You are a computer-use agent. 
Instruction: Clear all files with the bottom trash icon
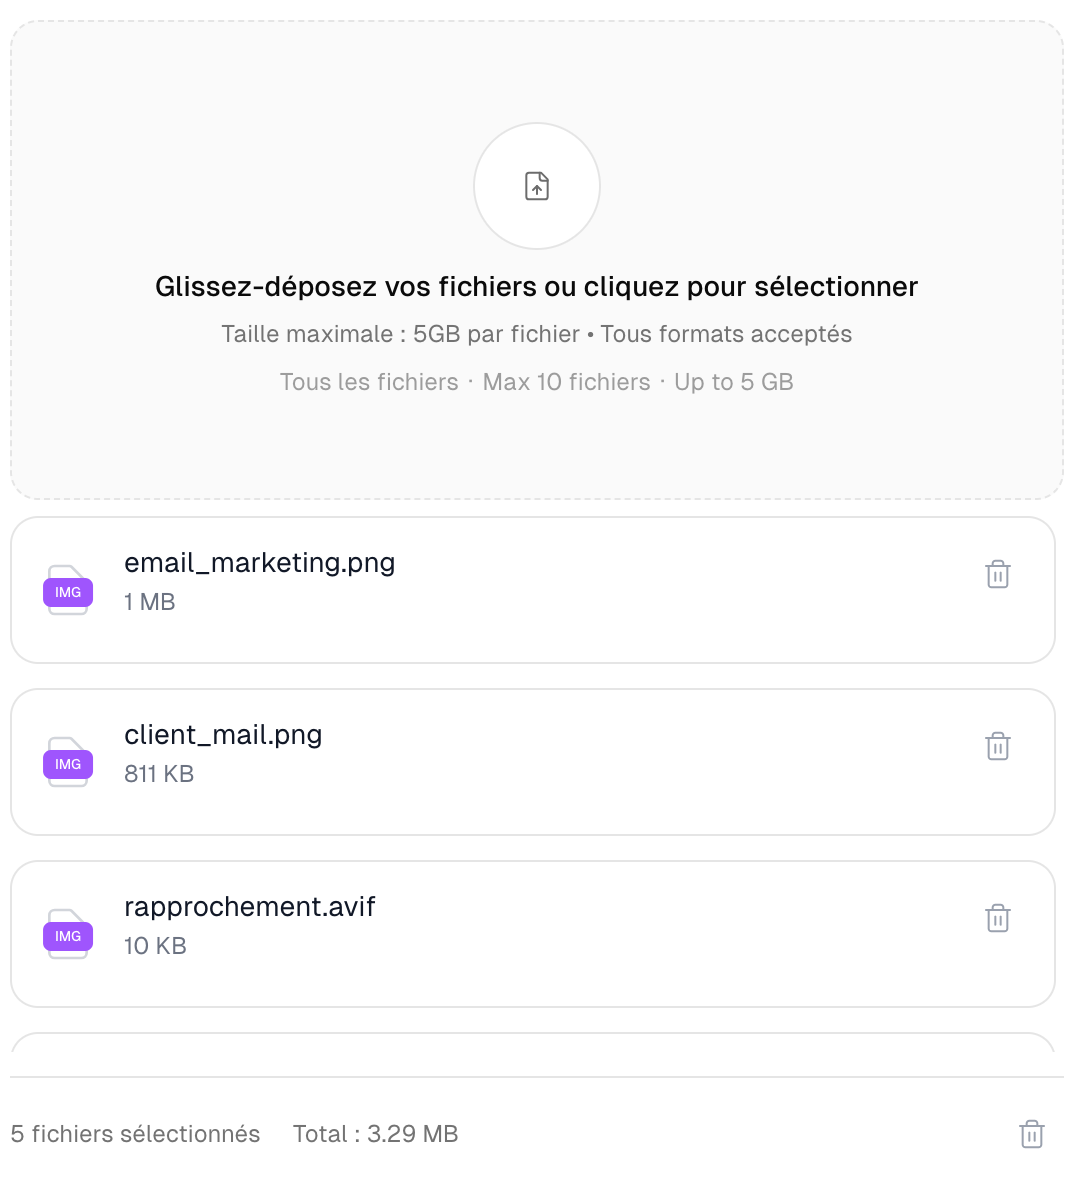pyautogui.click(x=1031, y=1134)
